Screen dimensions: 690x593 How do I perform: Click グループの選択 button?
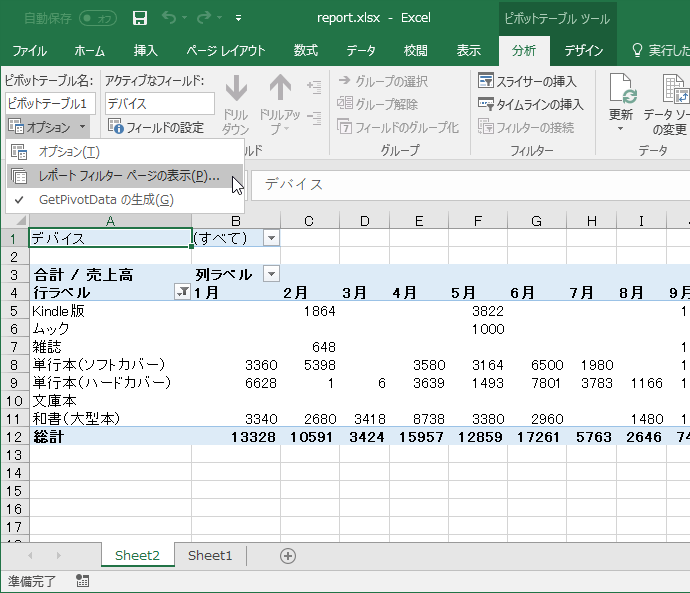tap(383, 81)
